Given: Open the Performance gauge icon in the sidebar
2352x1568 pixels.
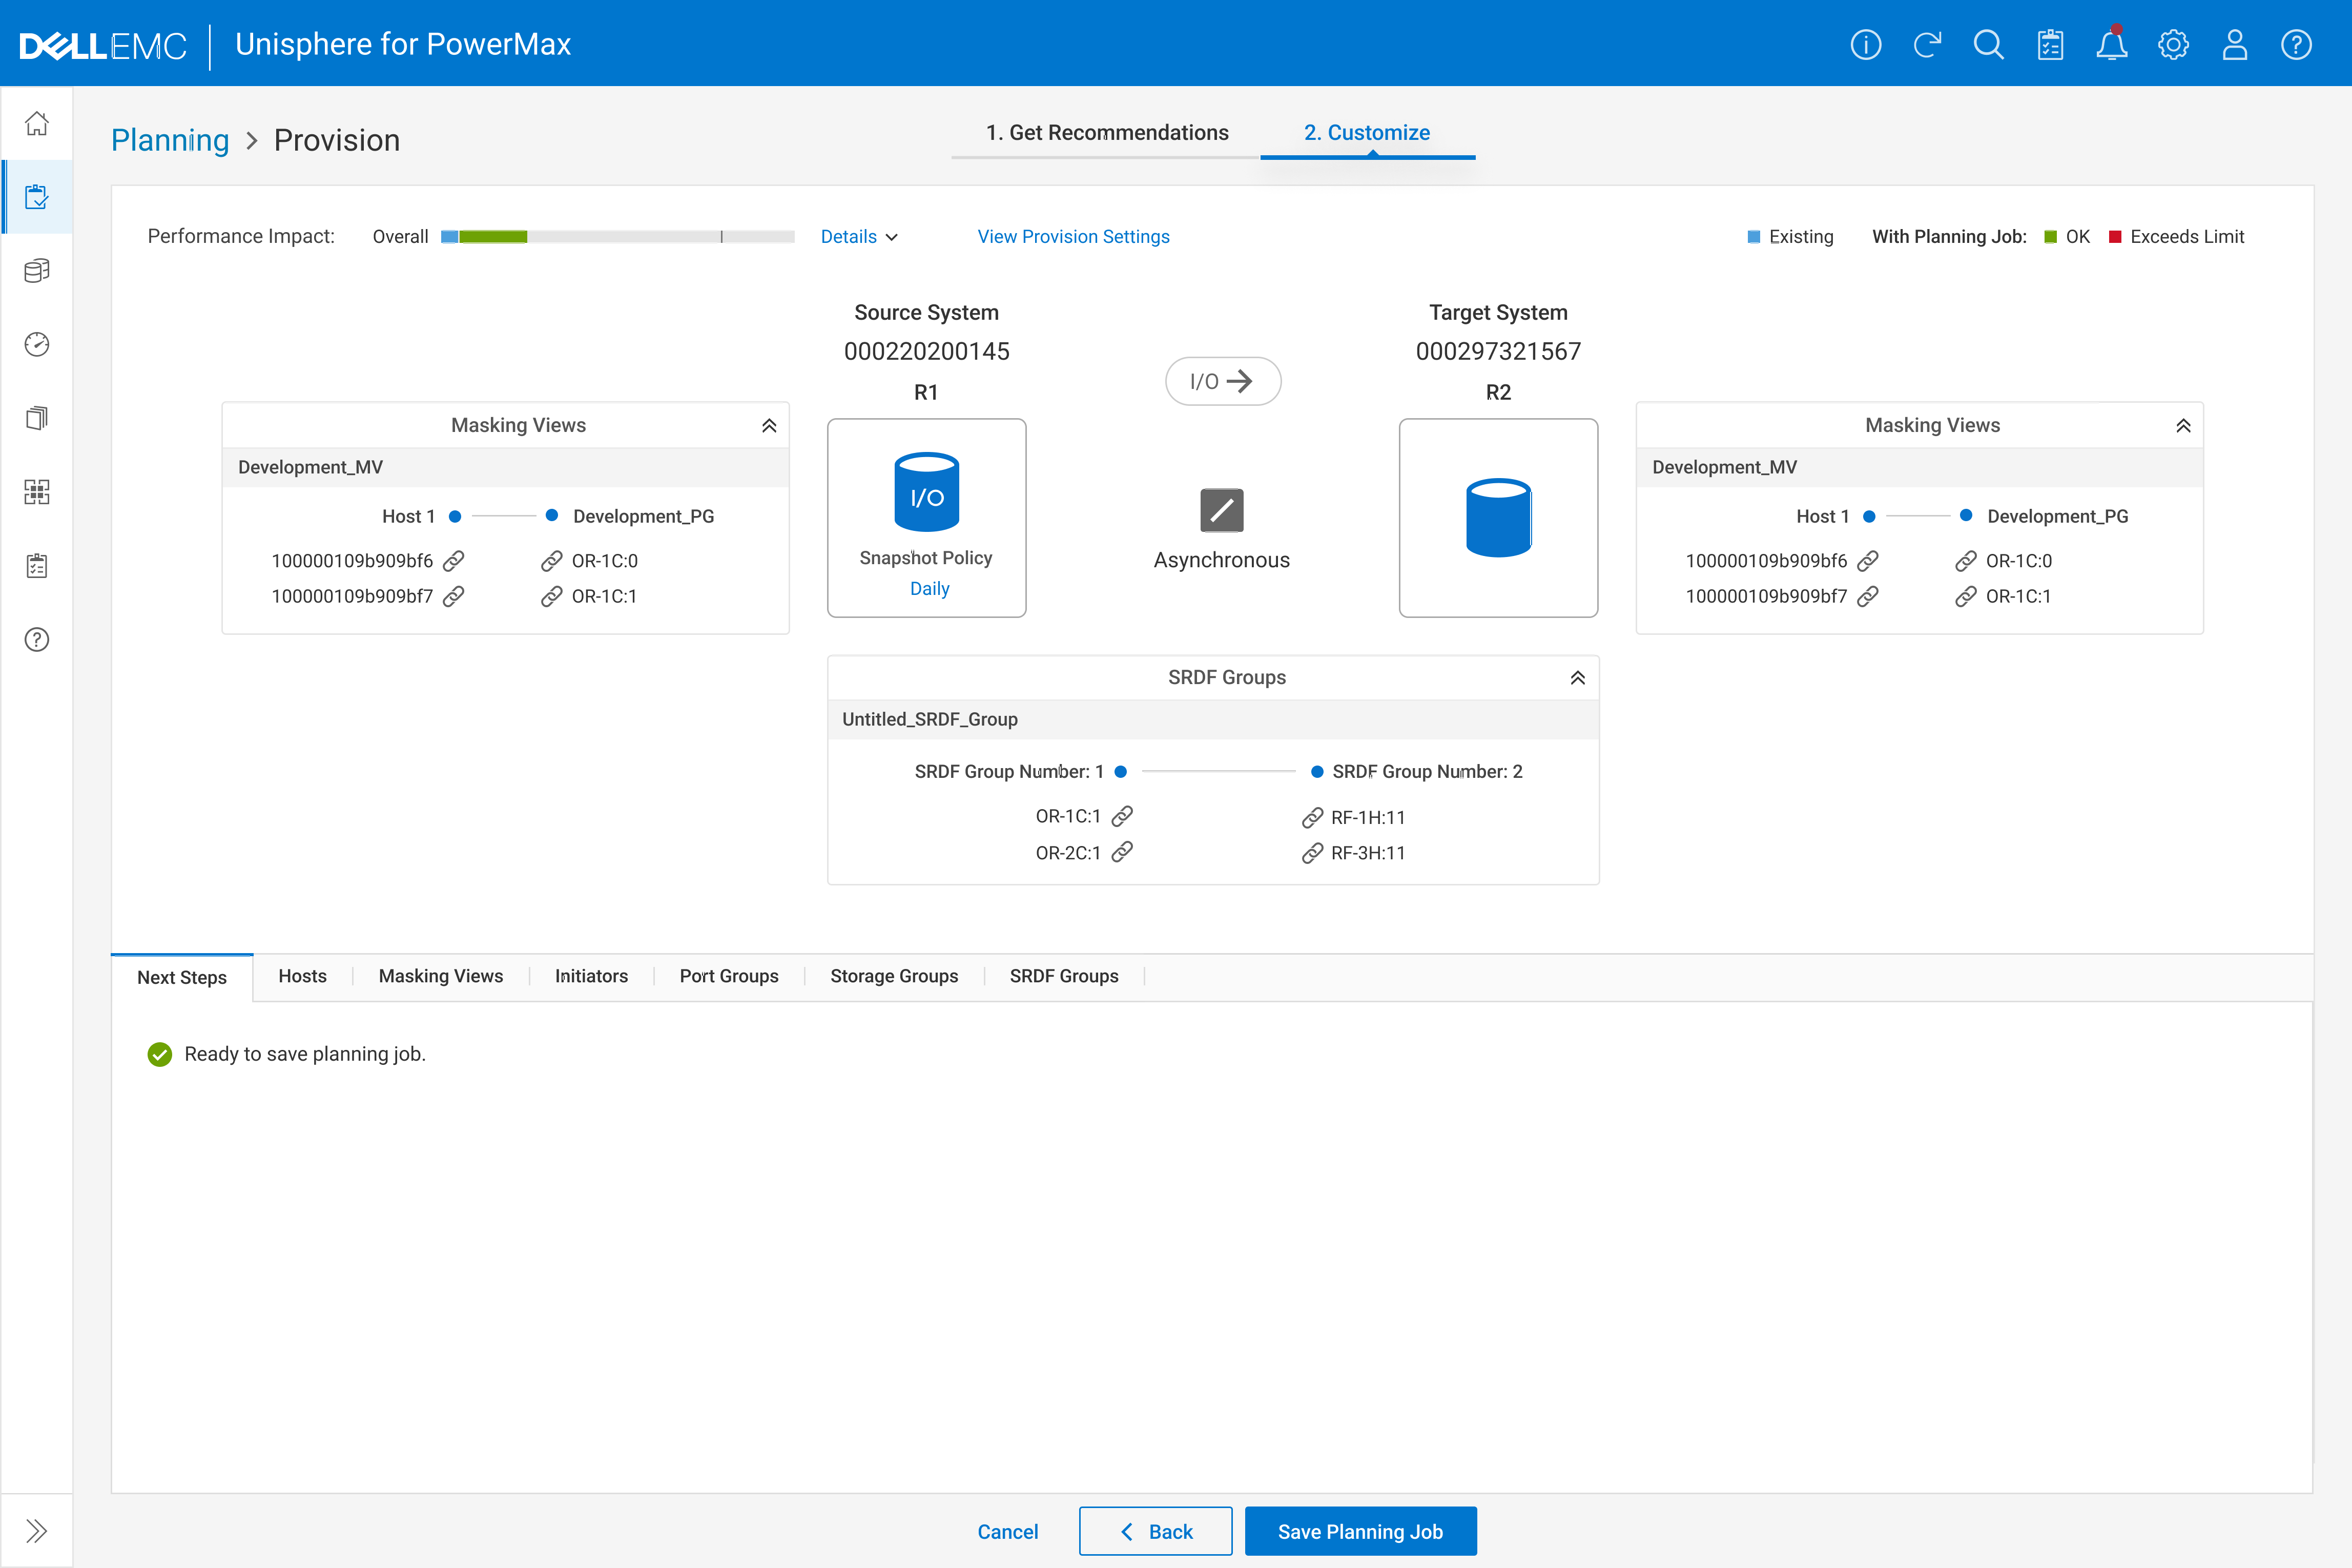Looking at the screenshot, I should (x=37, y=344).
